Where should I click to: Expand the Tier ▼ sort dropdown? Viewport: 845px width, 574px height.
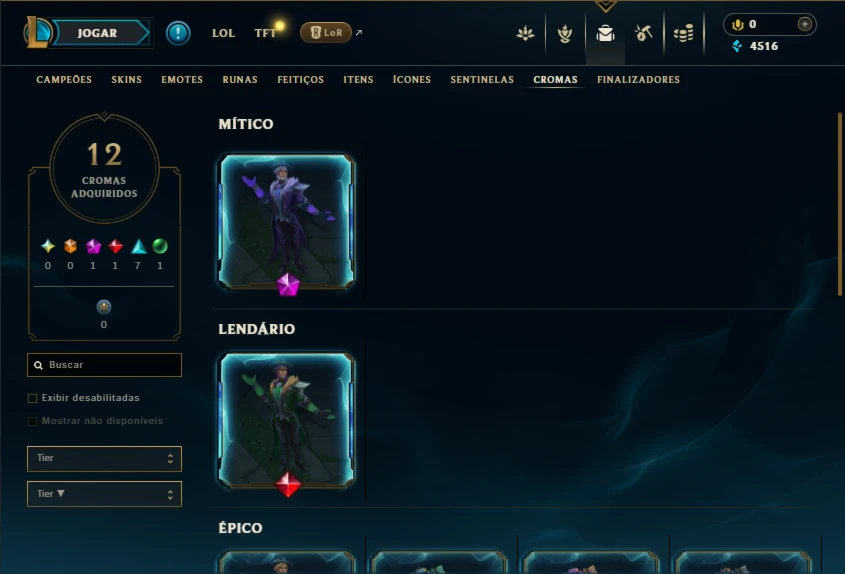tap(105, 494)
